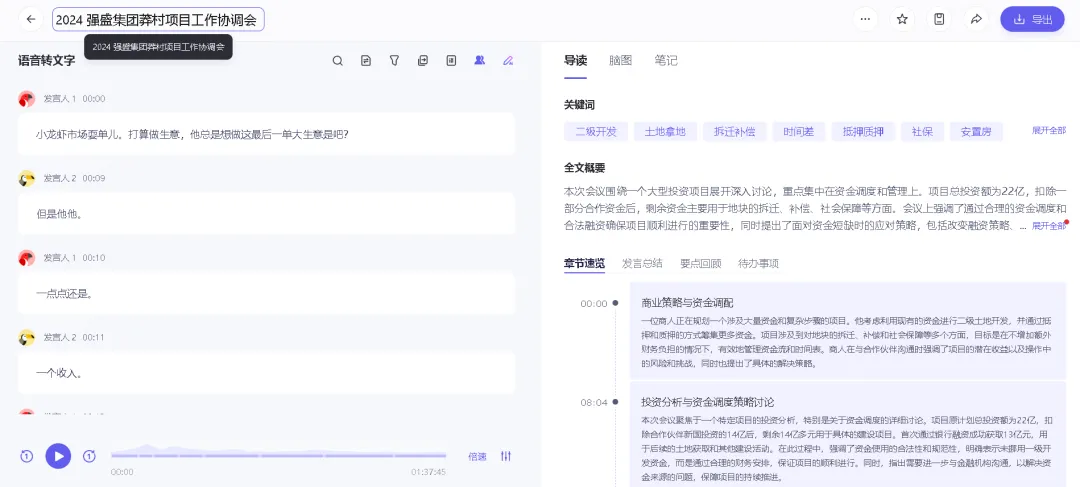Screen dimensions: 1080x487
Task: Share the recording via arrow icon
Action: pyautogui.click(x=976, y=19)
